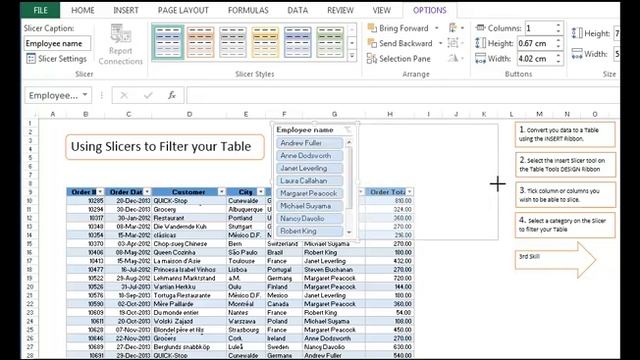Click the slicer scrollbar up arrow
The width and height of the screenshot is (640, 360).
click(x=349, y=142)
